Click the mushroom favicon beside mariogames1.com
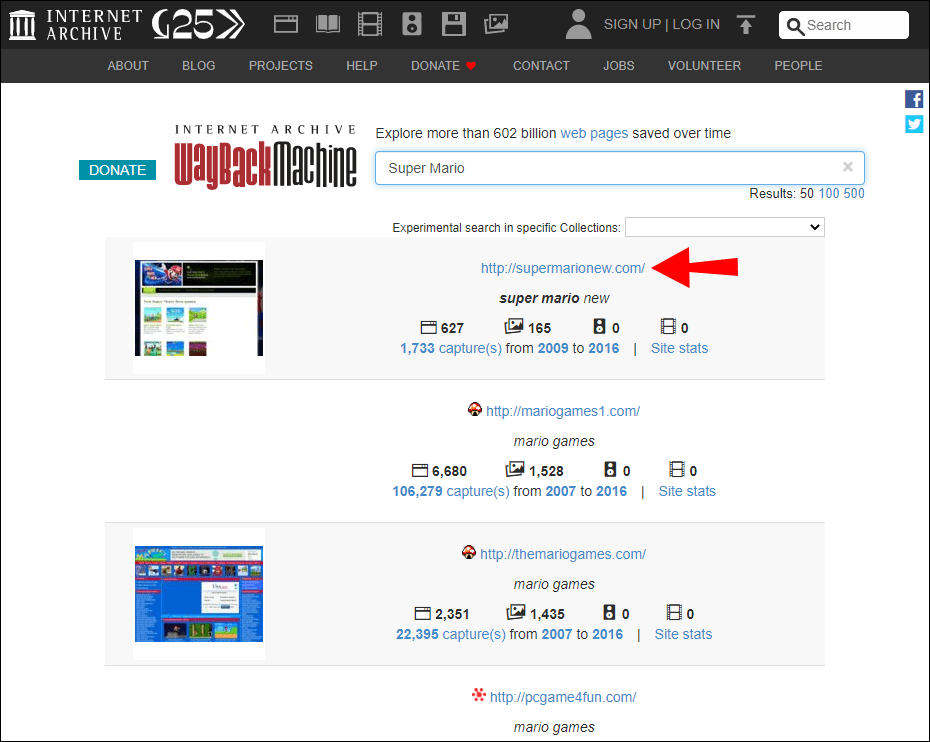Viewport: 930px width, 742px height. tap(474, 409)
